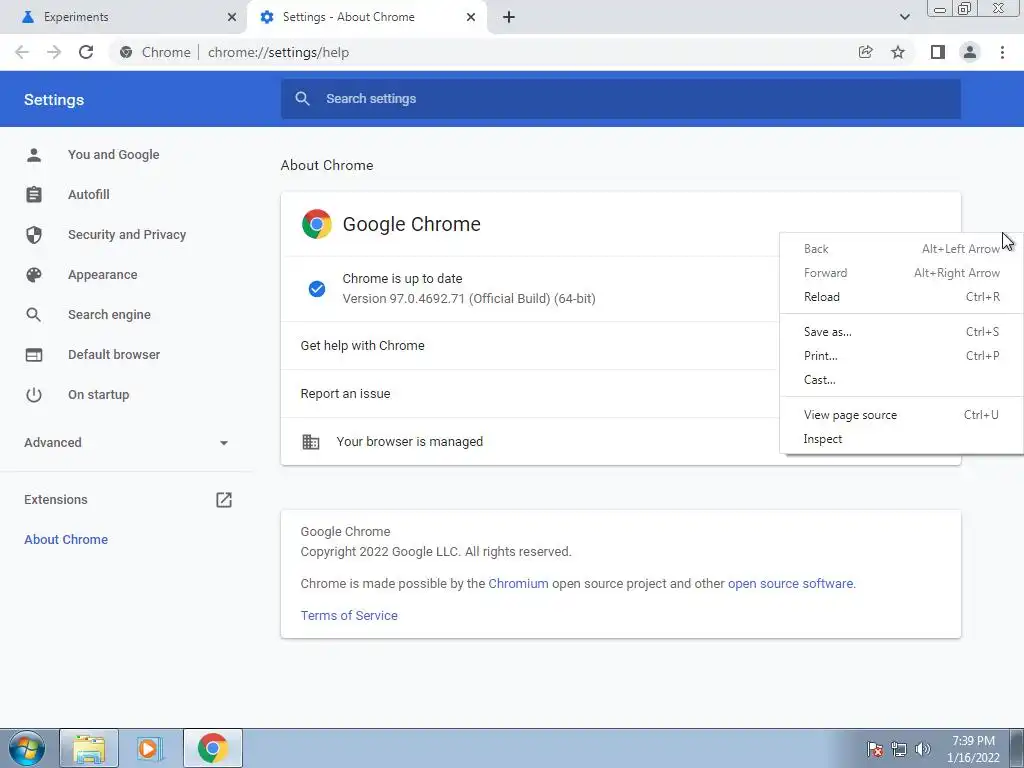The image size is (1024, 768).
Task: Open Appearance settings
Action: (x=103, y=275)
